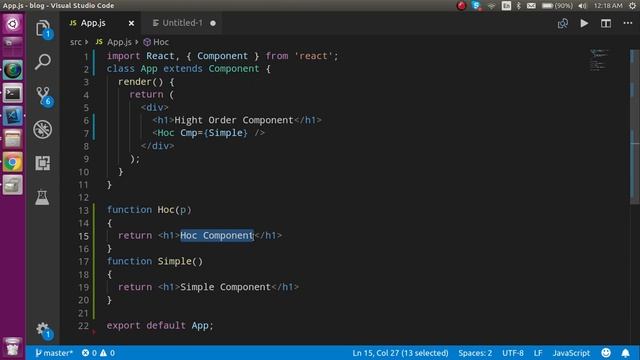
Task: Open the 12:18 AM clock menu
Action: (x=608, y=6)
